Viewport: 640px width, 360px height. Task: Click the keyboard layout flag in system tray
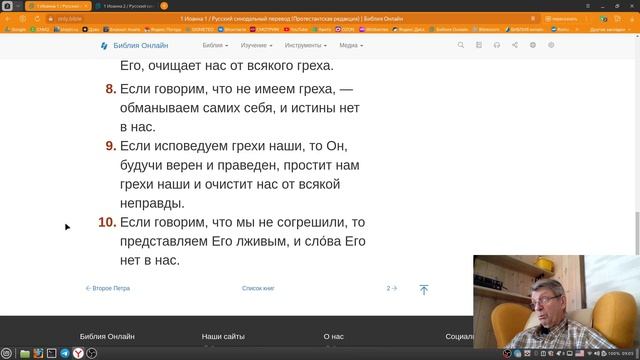[x=580, y=353]
